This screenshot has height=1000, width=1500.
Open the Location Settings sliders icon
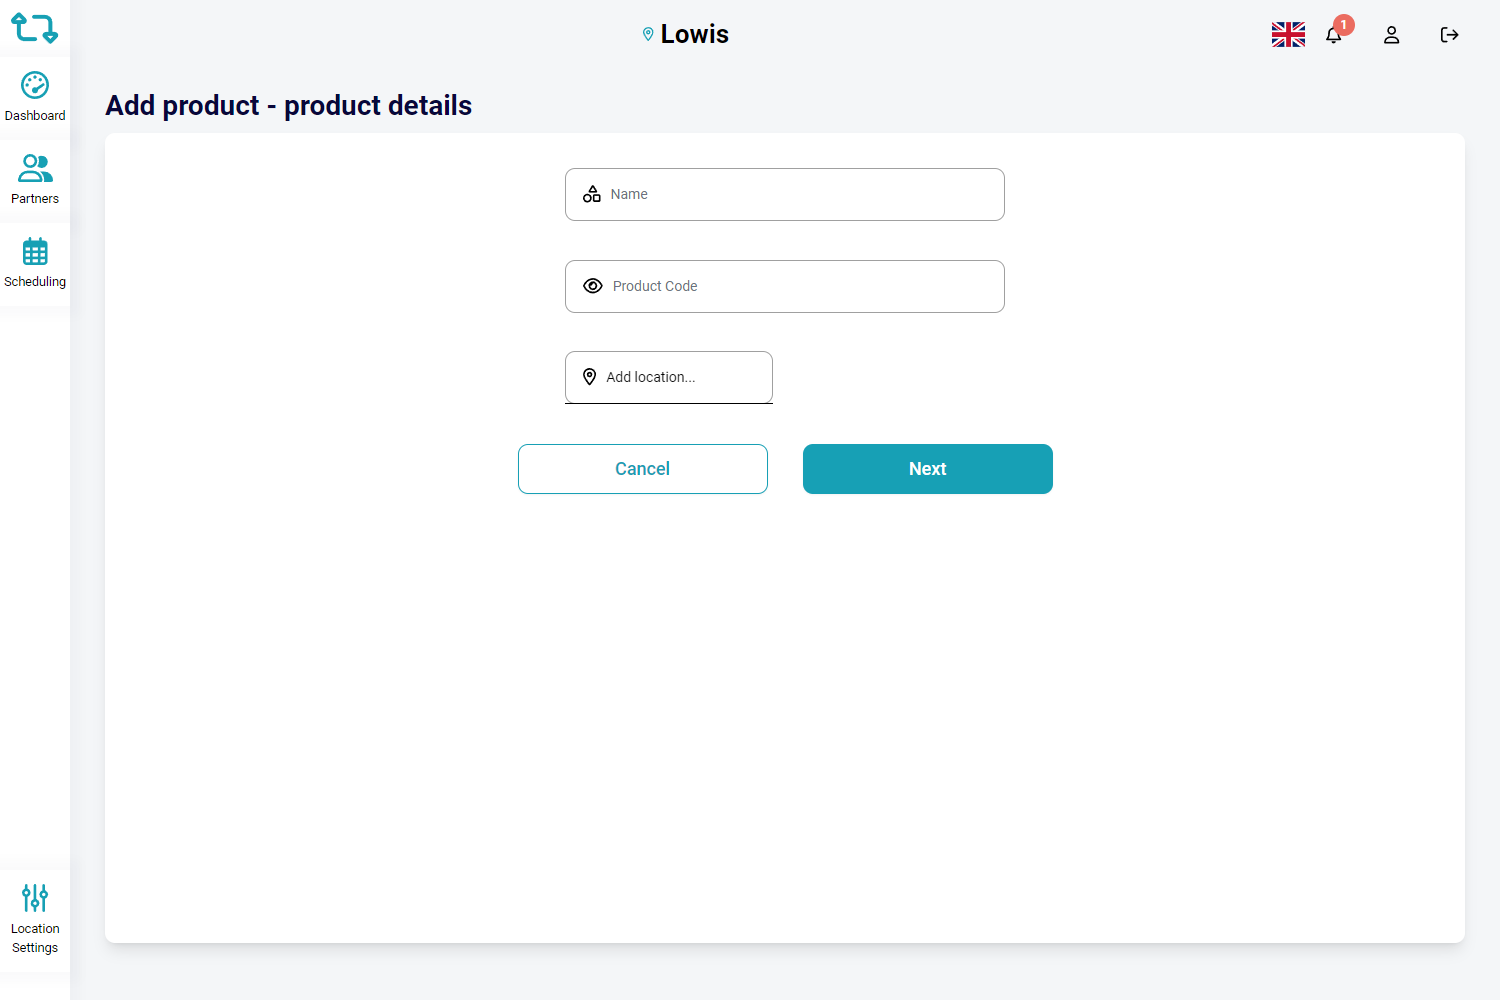(35, 897)
